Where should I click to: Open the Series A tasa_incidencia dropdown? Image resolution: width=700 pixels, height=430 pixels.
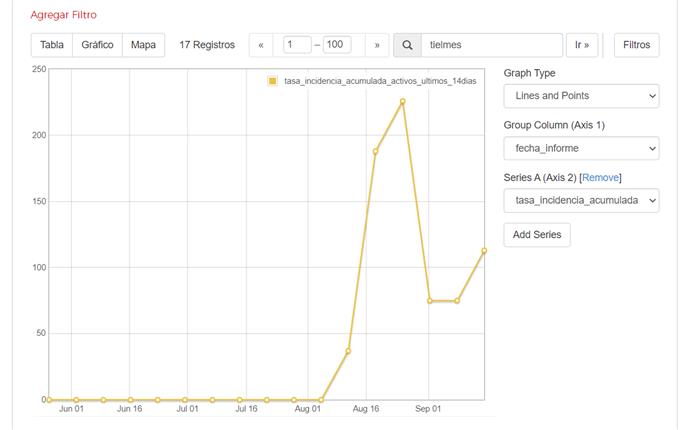(581, 200)
